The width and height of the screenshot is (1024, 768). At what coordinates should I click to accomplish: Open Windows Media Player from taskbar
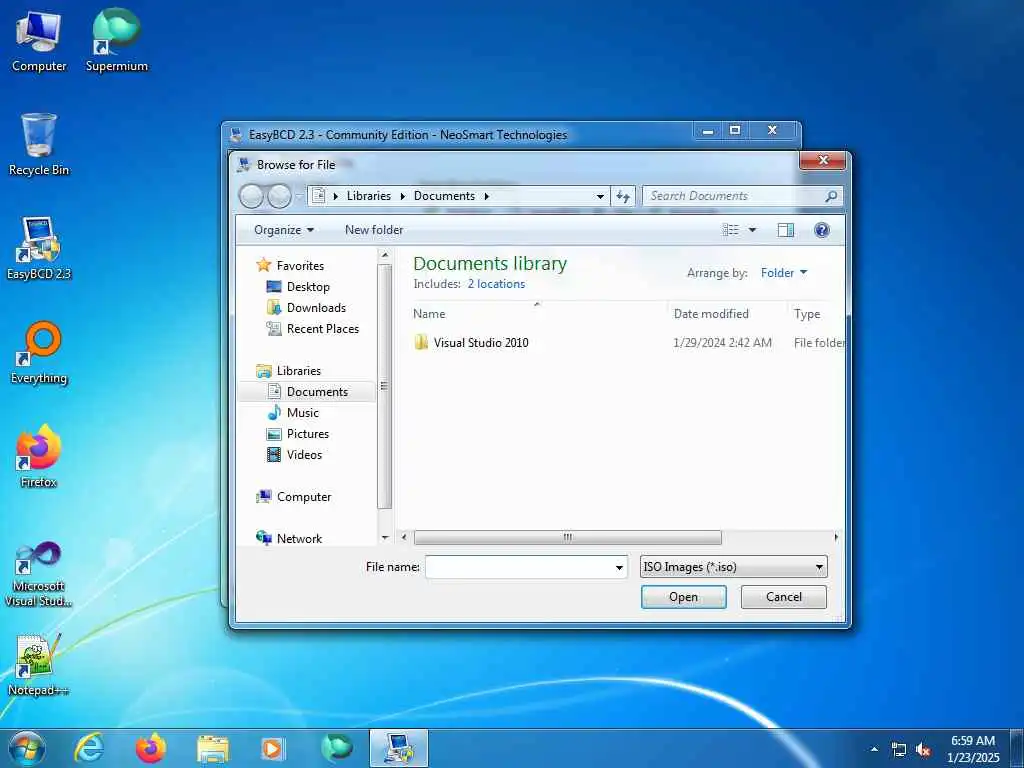(x=272, y=748)
